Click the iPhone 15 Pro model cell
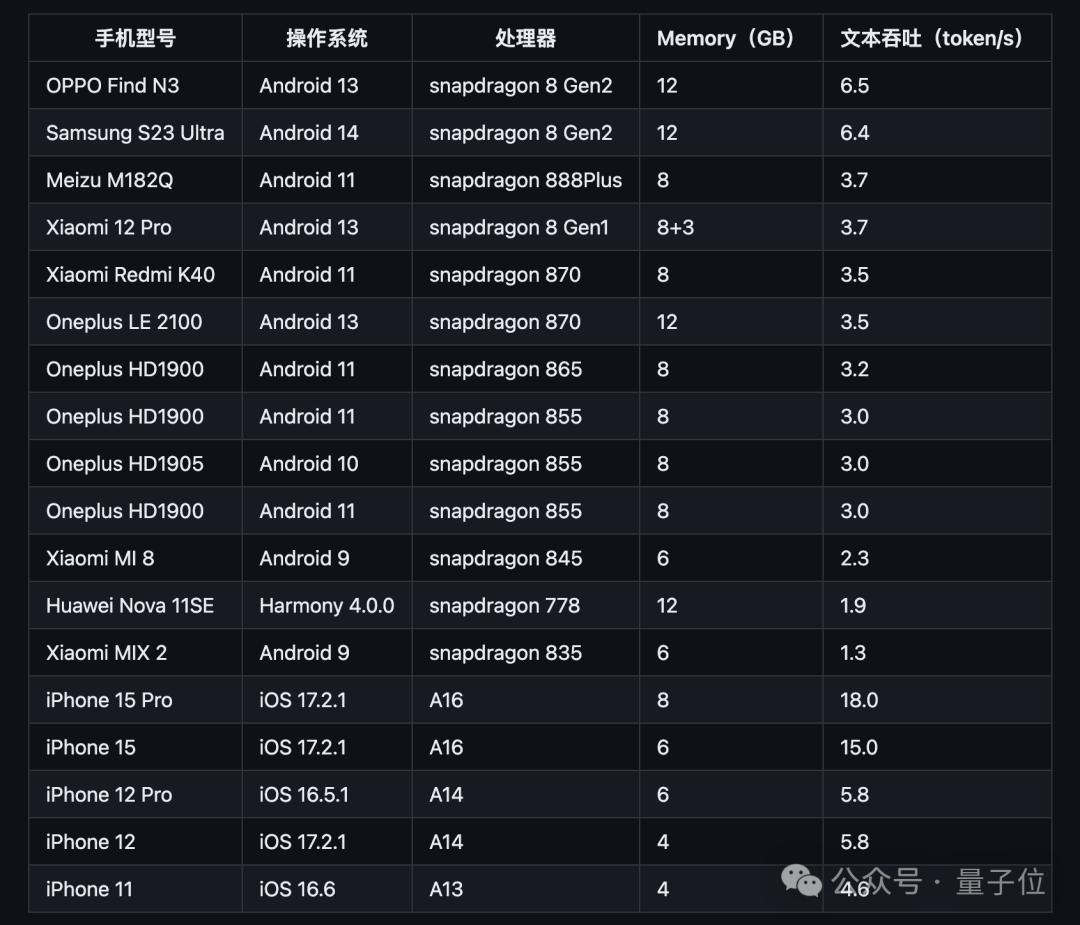1080x925 pixels. [x=109, y=700]
